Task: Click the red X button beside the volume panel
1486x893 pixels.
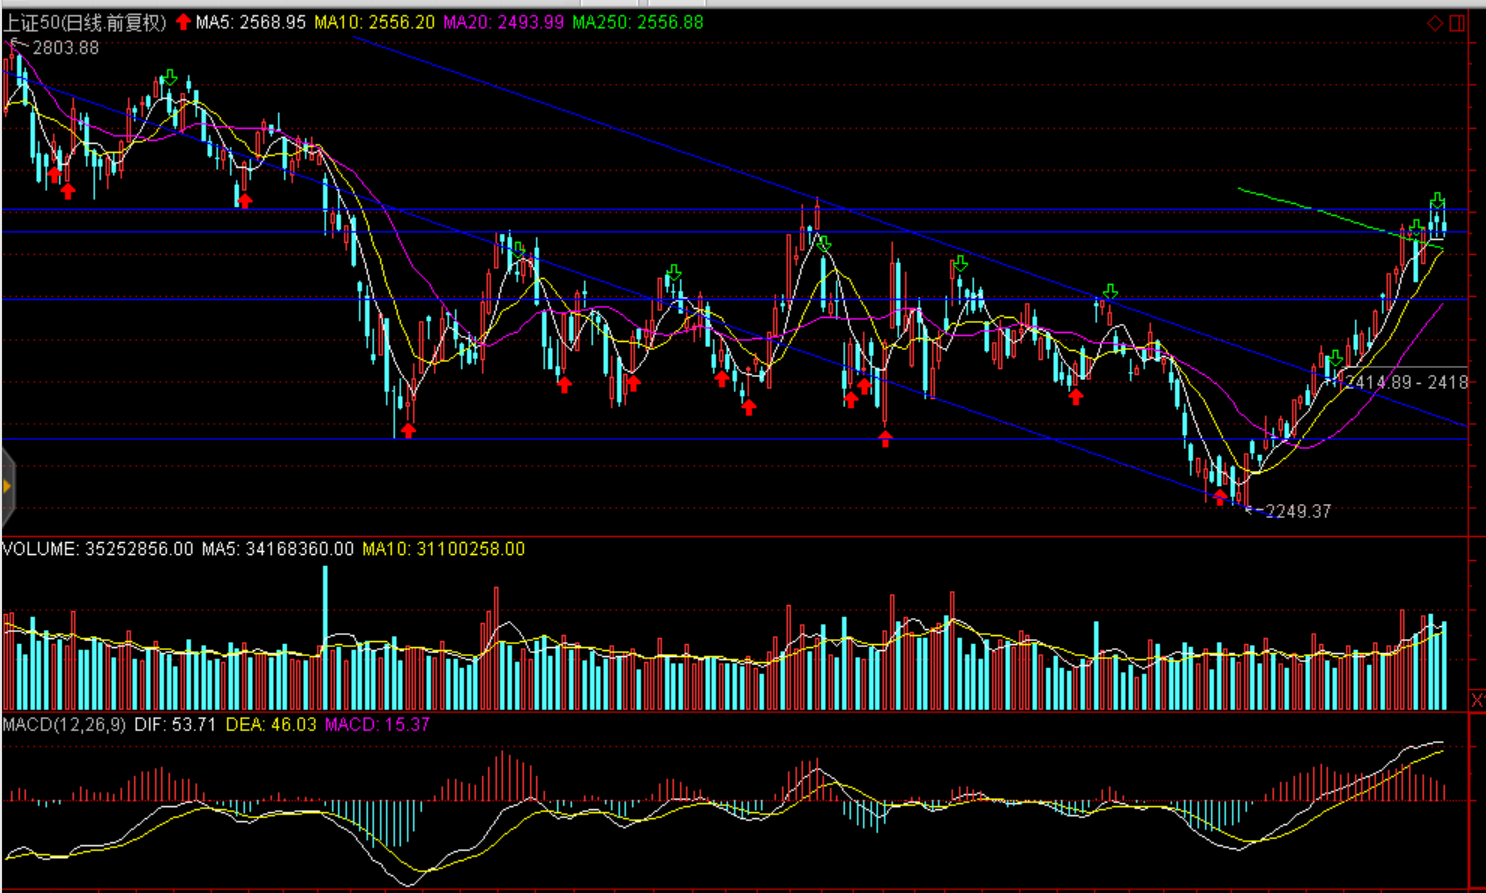Action: coord(1477,700)
